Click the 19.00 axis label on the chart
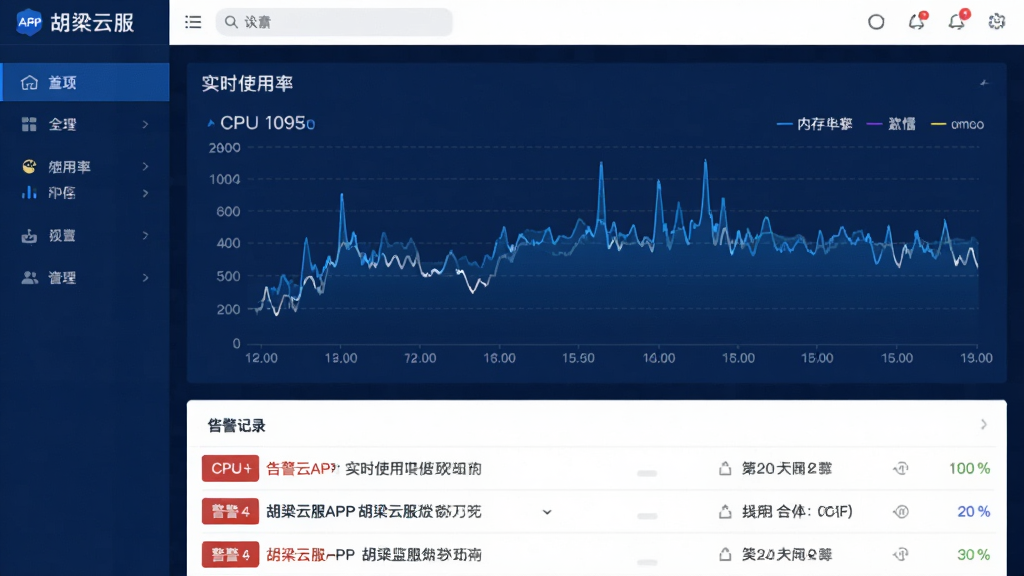Viewport: 1024px width, 576px height. (x=976, y=358)
